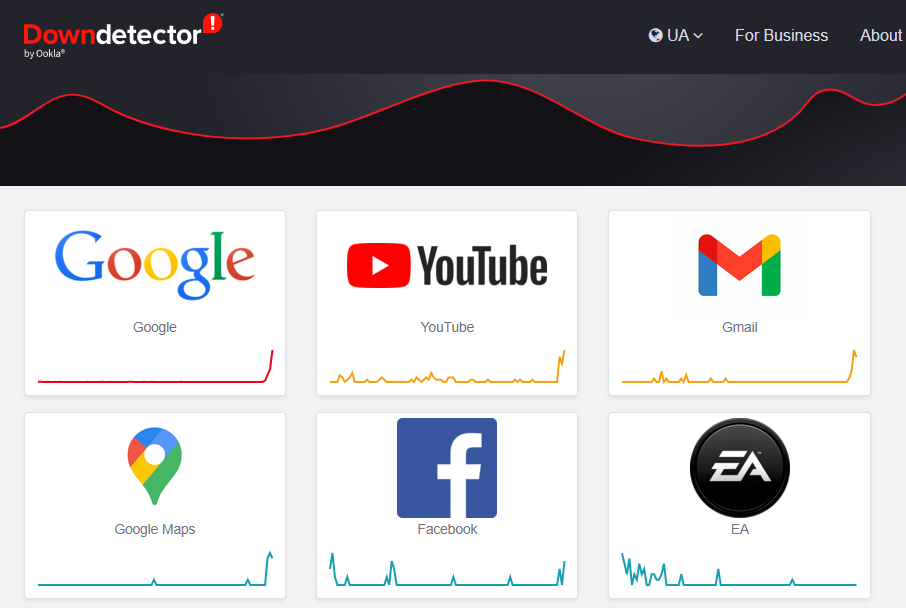
Task: Expand the UA country dropdown
Action: (x=675, y=36)
